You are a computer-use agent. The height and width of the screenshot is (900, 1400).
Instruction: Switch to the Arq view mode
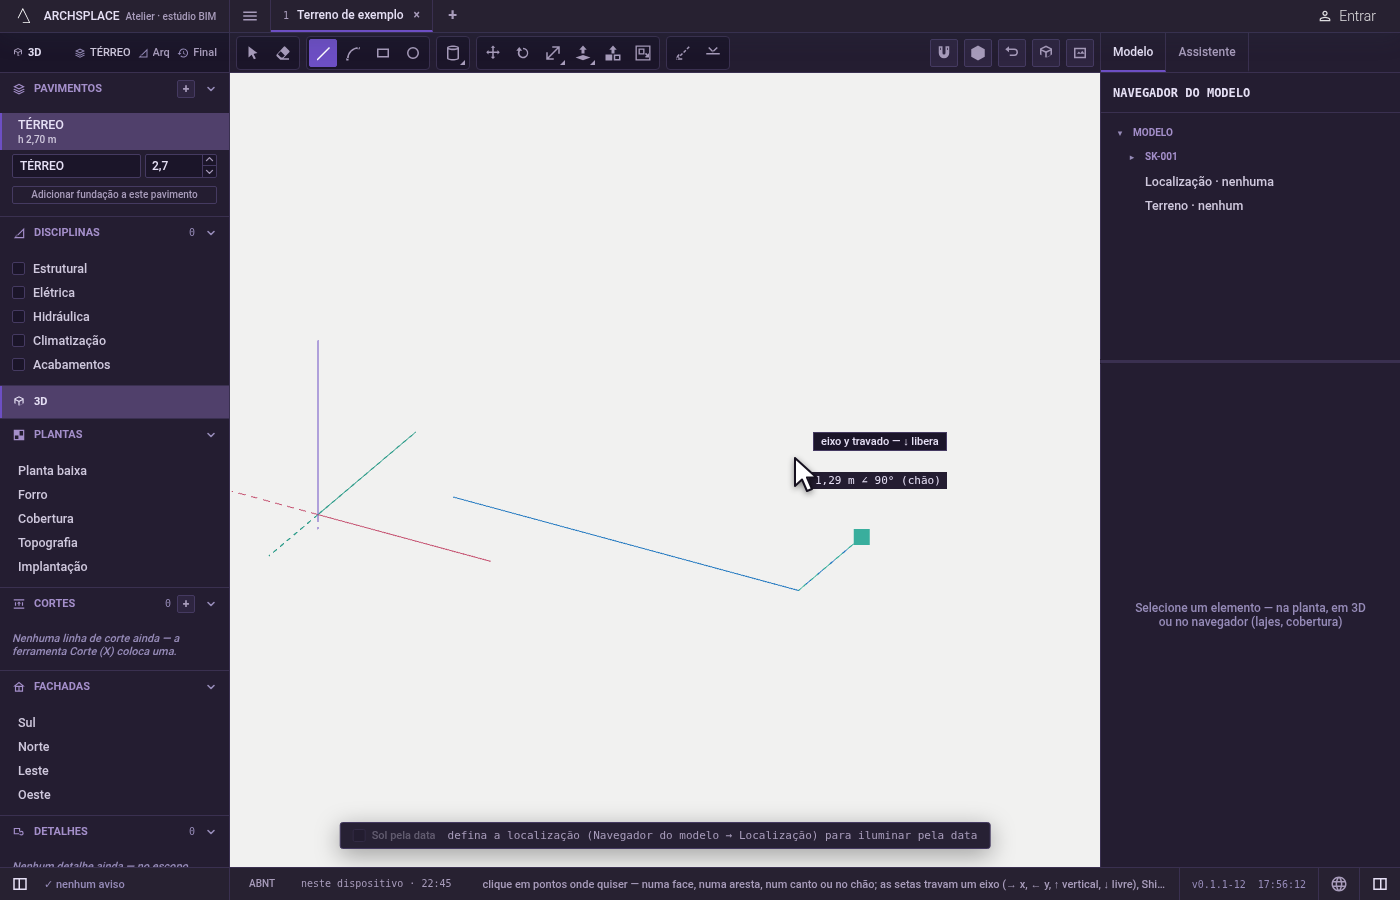pyautogui.click(x=154, y=52)
